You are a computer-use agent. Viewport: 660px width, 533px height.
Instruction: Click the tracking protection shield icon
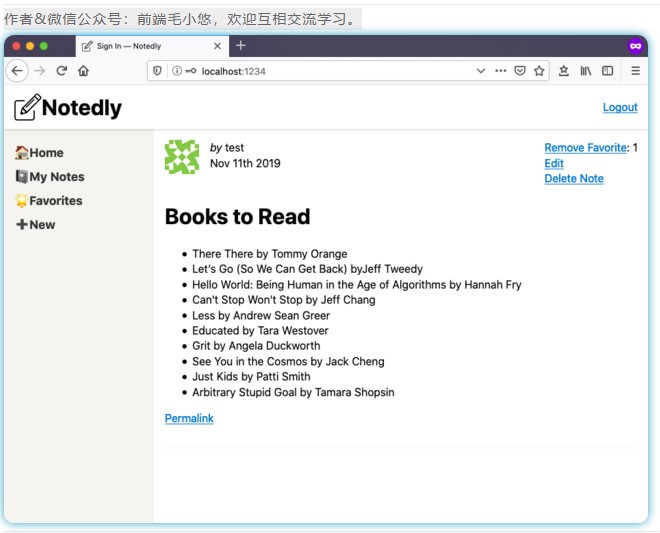pos(157,71)
